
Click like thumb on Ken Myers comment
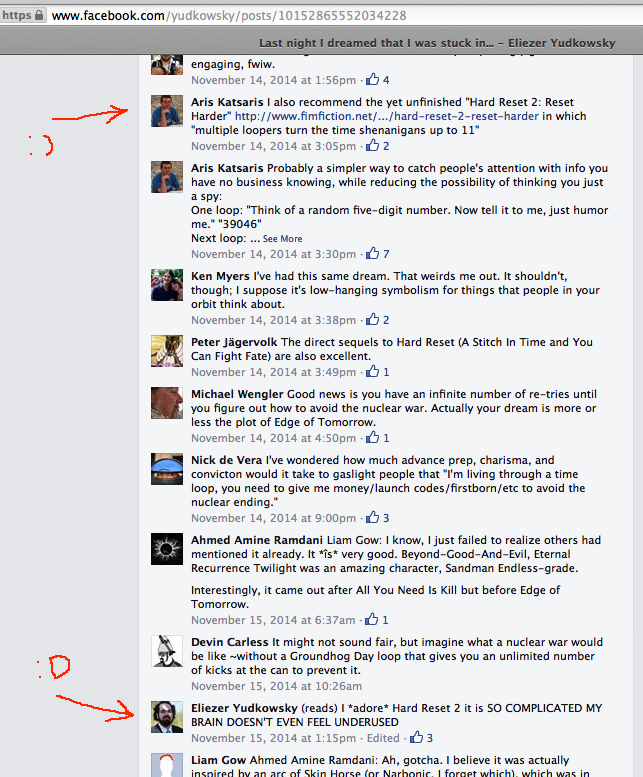click(x=373, y=319)
